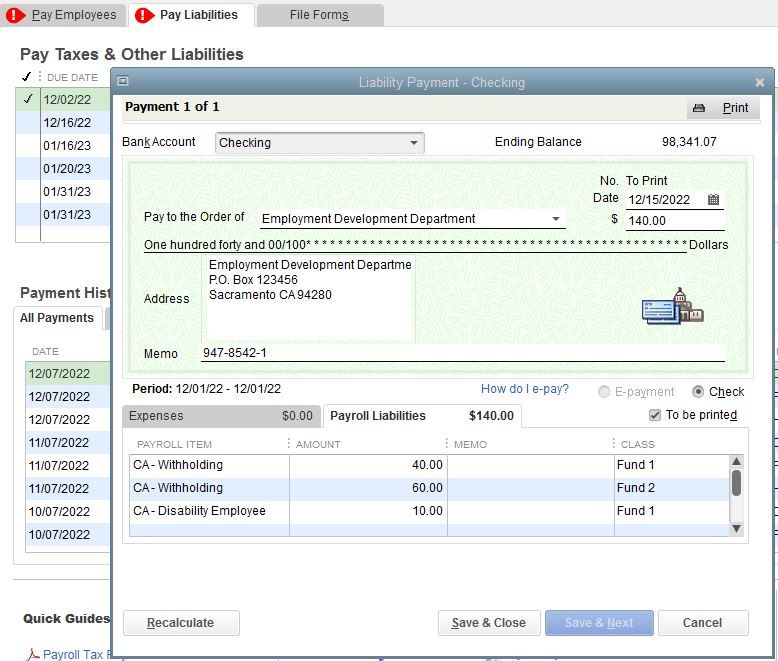The height and width of the screenshot is (661, 778).
Task: Expand the Pay to the Order of dropdown
Action: (556, 219)
